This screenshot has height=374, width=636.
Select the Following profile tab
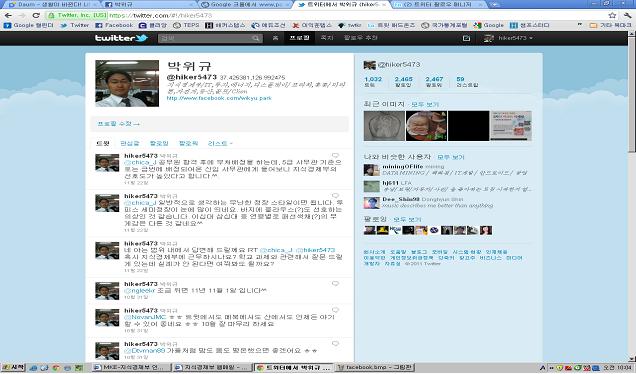(x=159, y=144)
